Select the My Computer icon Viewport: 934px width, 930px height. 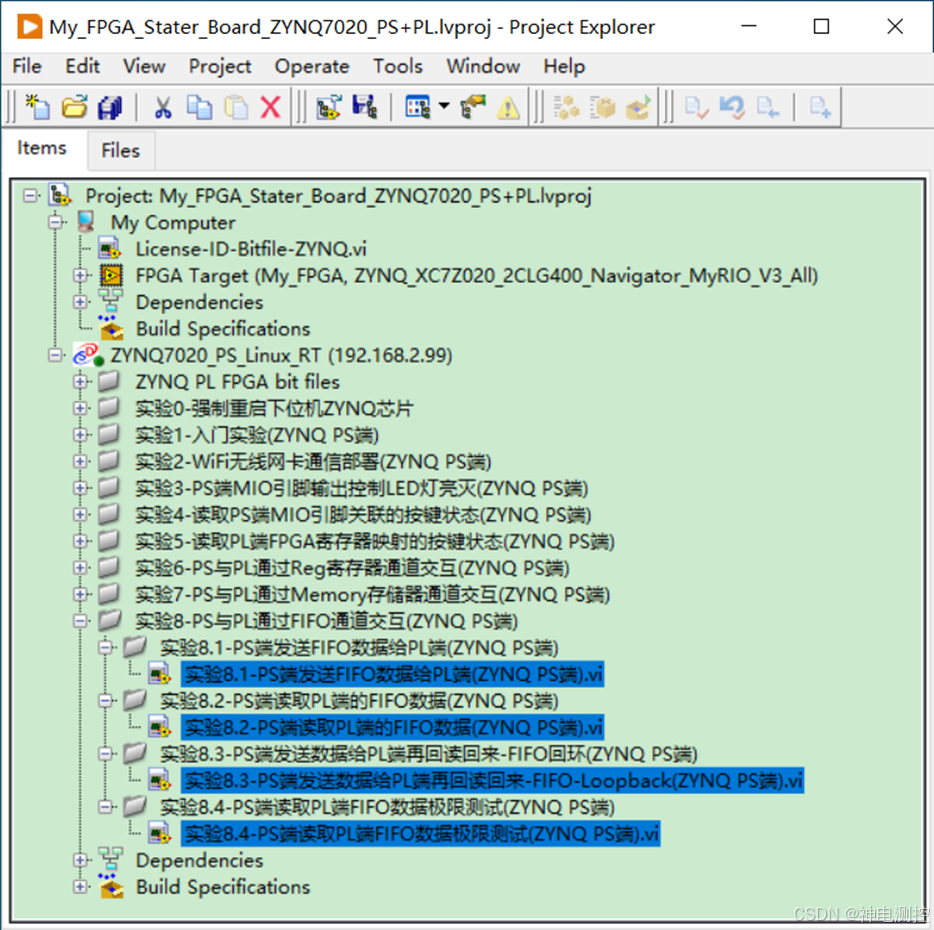[x=86, y=222]
